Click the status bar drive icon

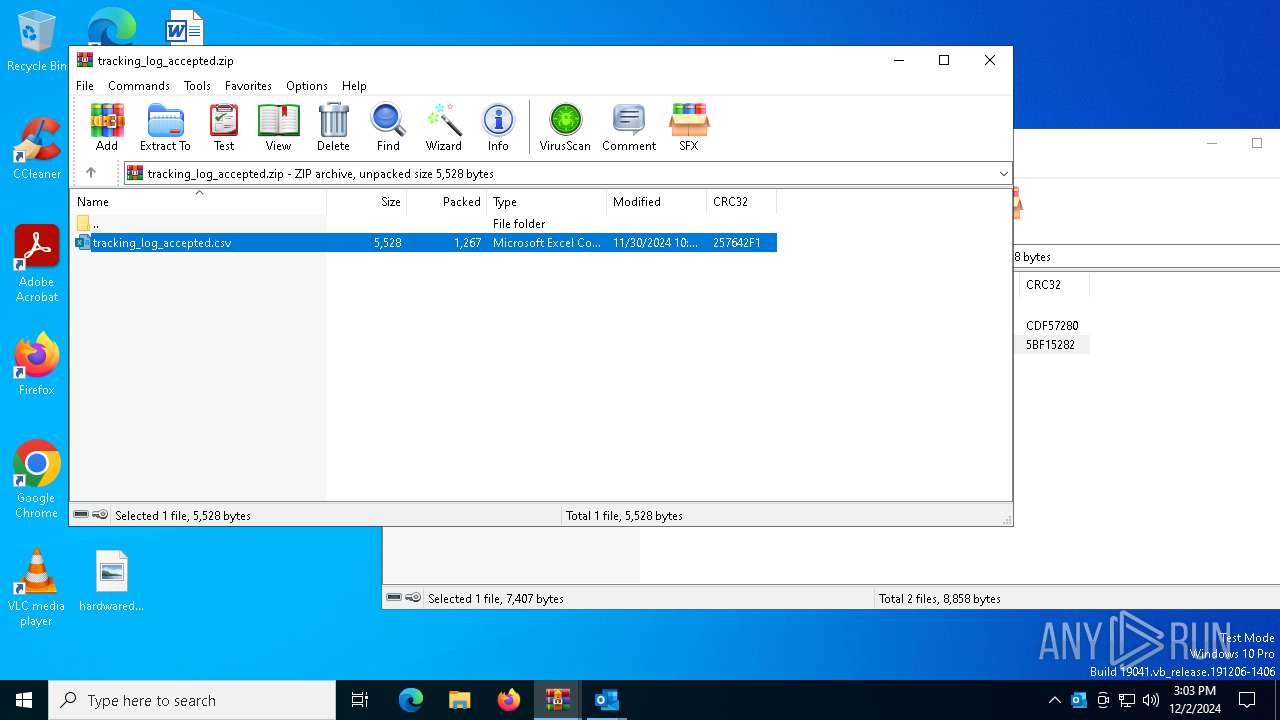coord(81,515)
